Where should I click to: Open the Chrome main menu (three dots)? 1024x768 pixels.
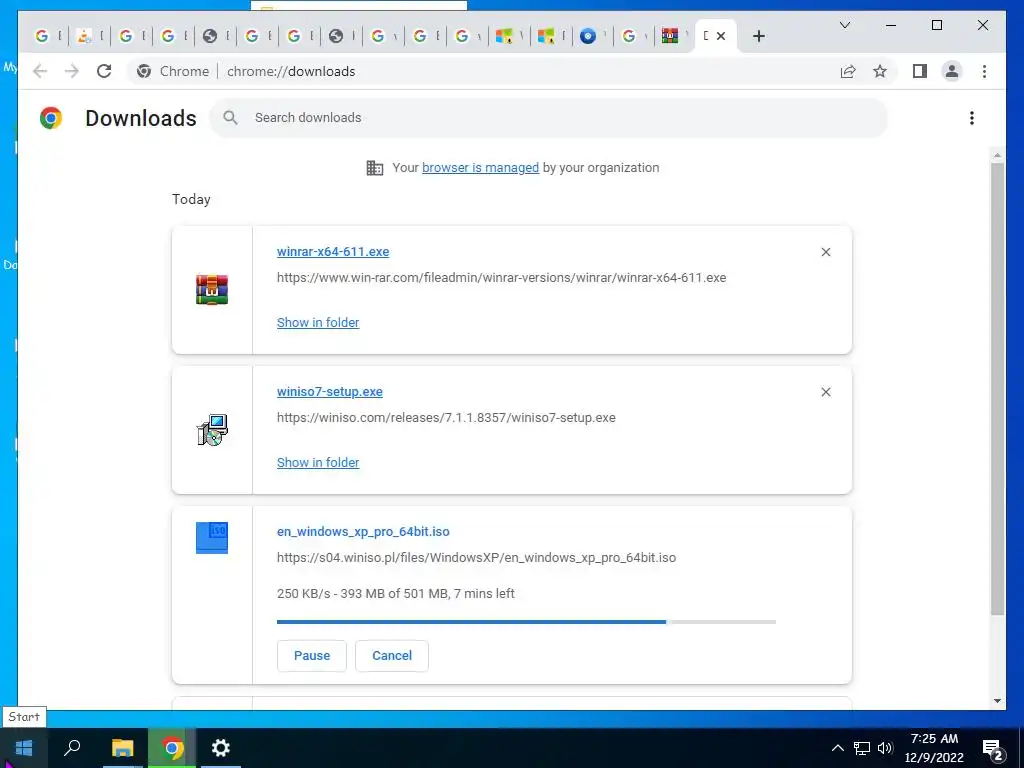coord(984,71)
